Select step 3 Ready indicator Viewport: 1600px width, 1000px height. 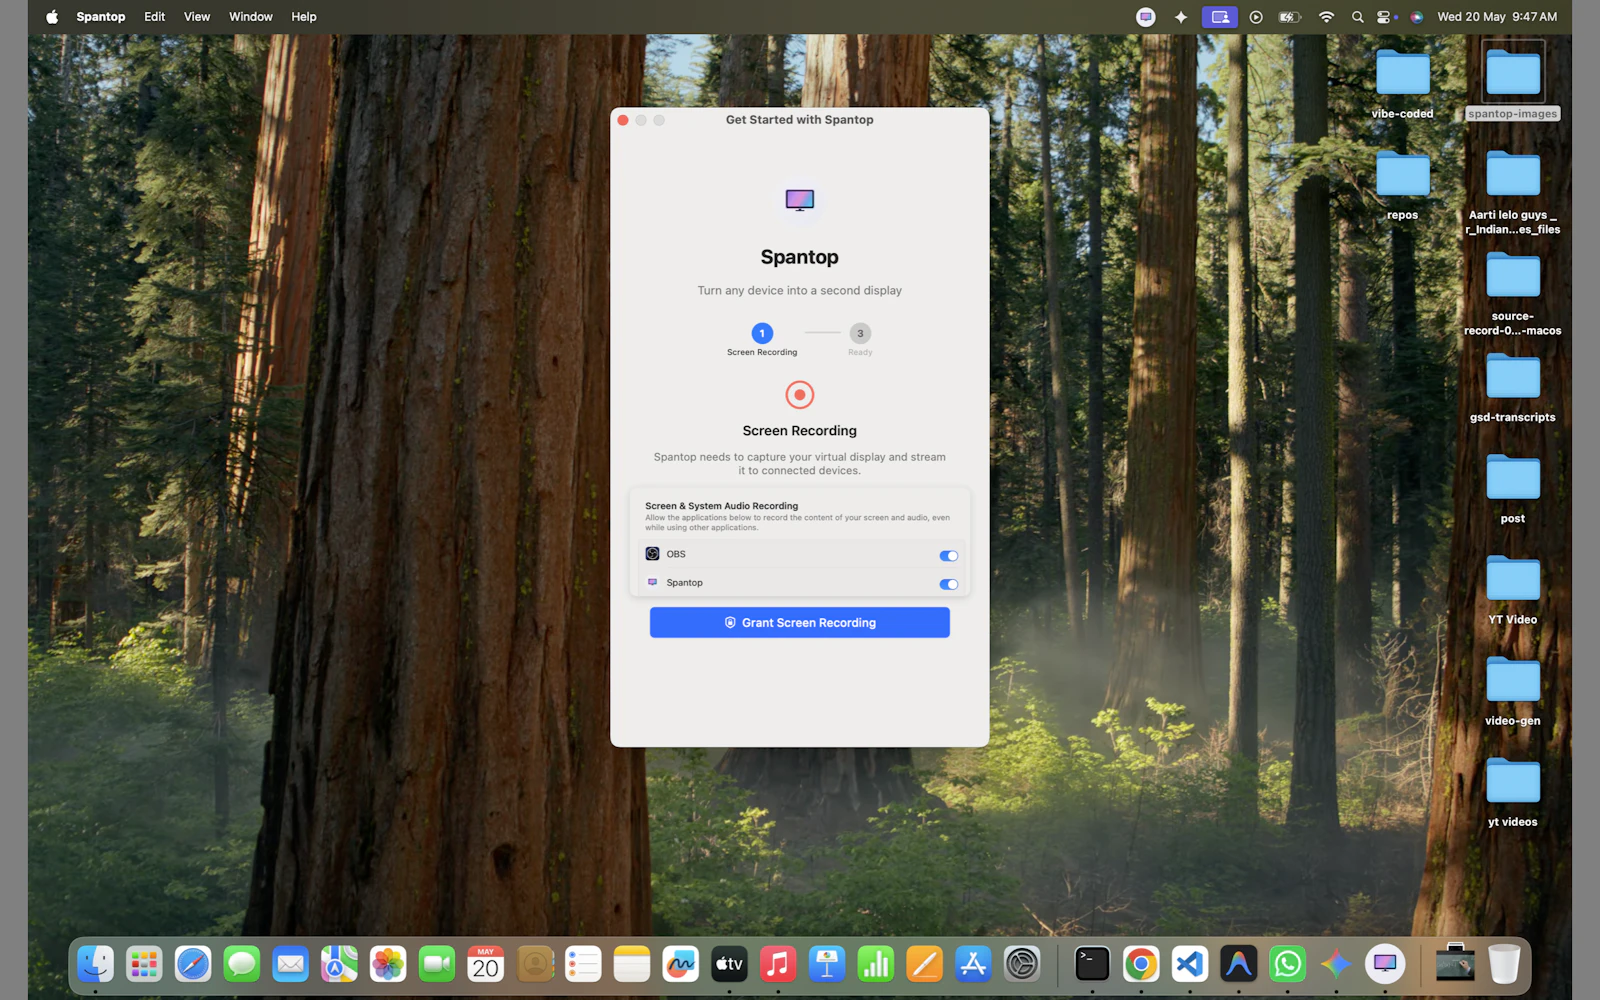pos(860,333)
